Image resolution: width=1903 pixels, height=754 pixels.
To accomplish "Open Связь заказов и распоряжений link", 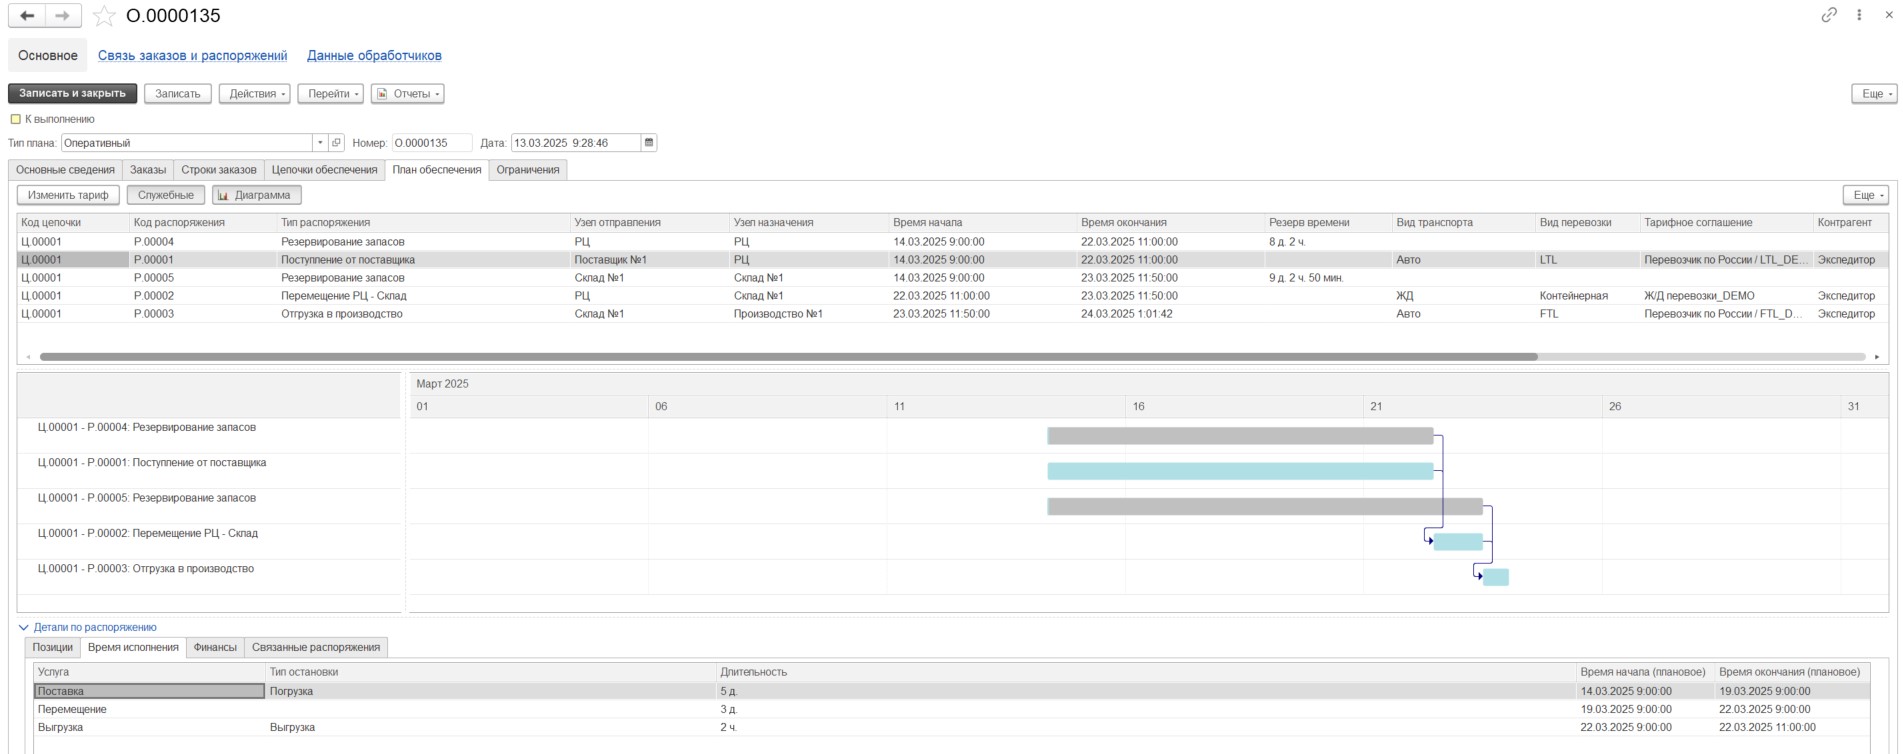I will coord(192,56).
